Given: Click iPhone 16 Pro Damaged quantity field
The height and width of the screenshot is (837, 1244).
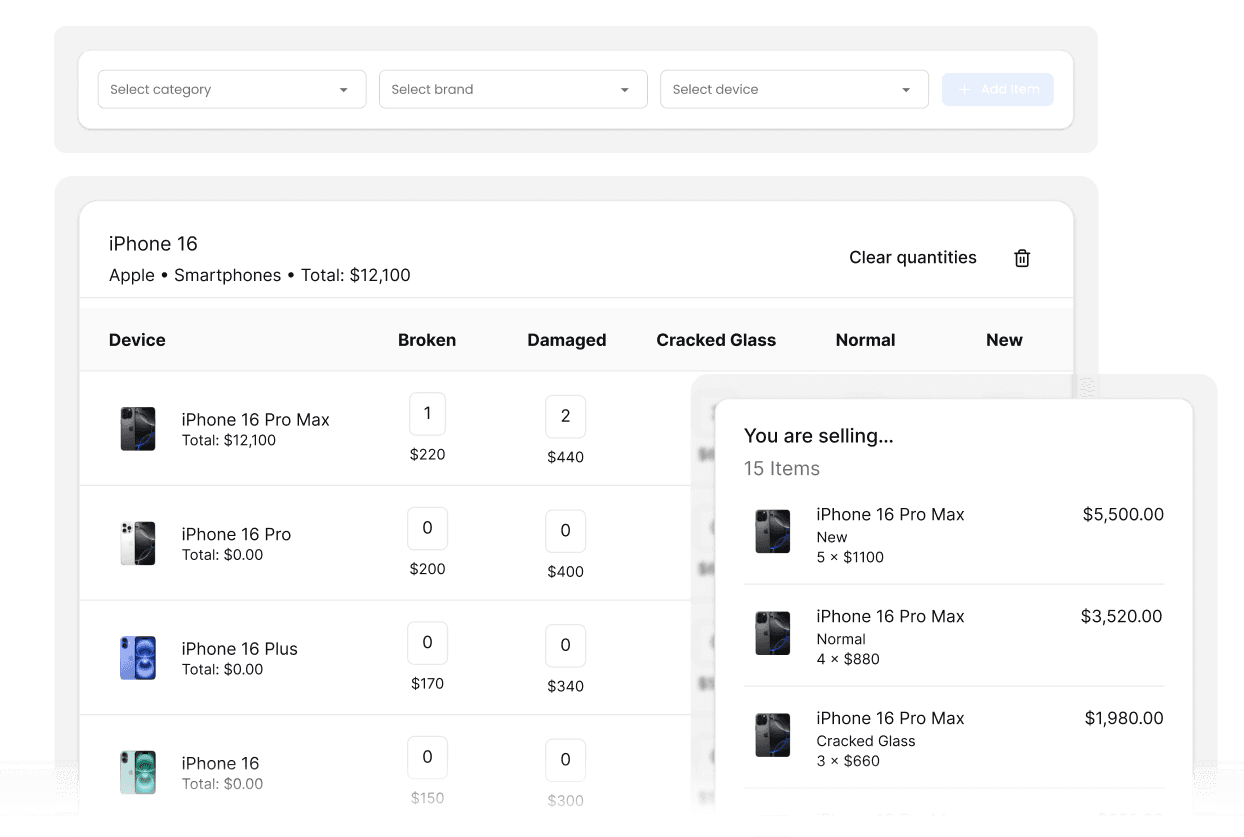Looking at the screenshot, I should point(565,531).
